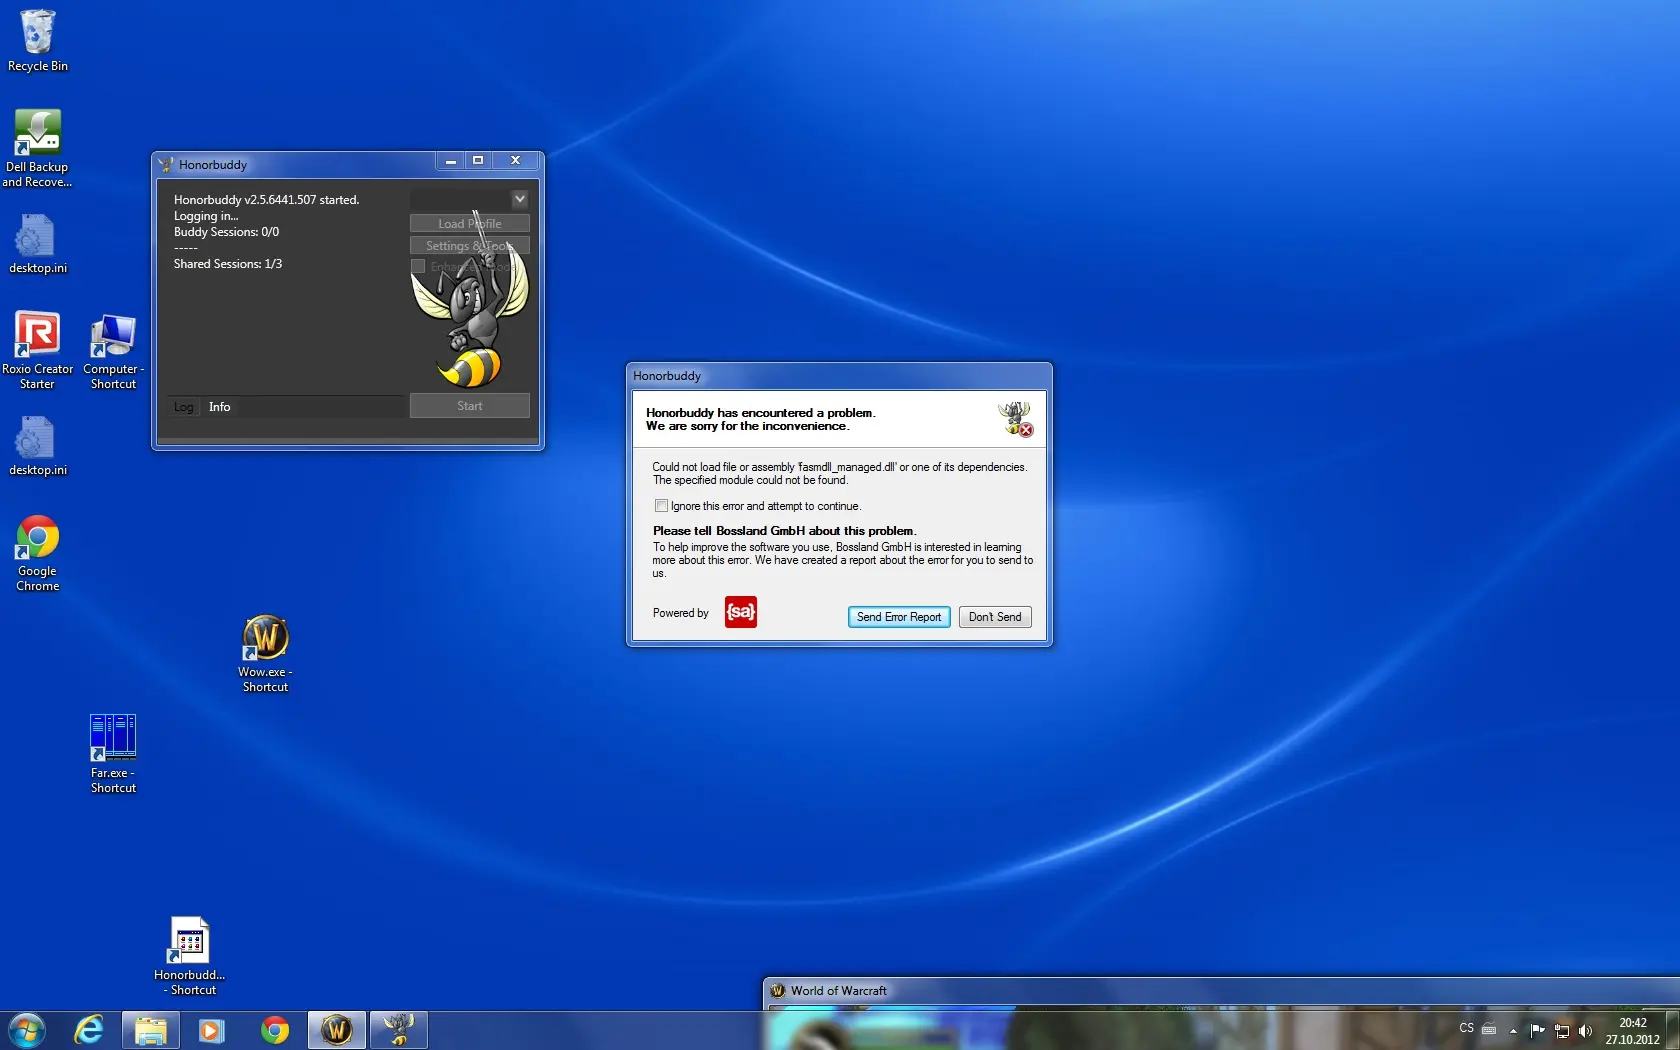The width and height of the screenshot is (1680, 1050).
Task: Click 'Honorbuddy v2.5.6441.507 started.' text
Action: click(266, 200)
